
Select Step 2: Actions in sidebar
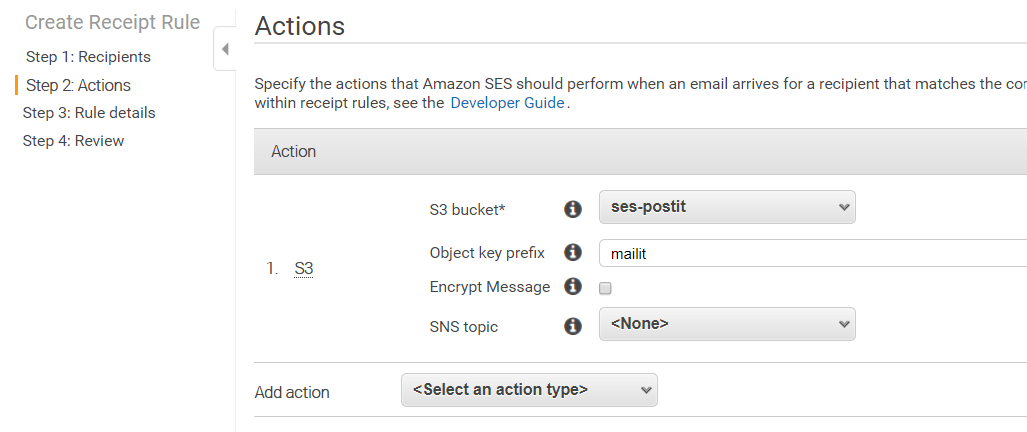point(78,85)
